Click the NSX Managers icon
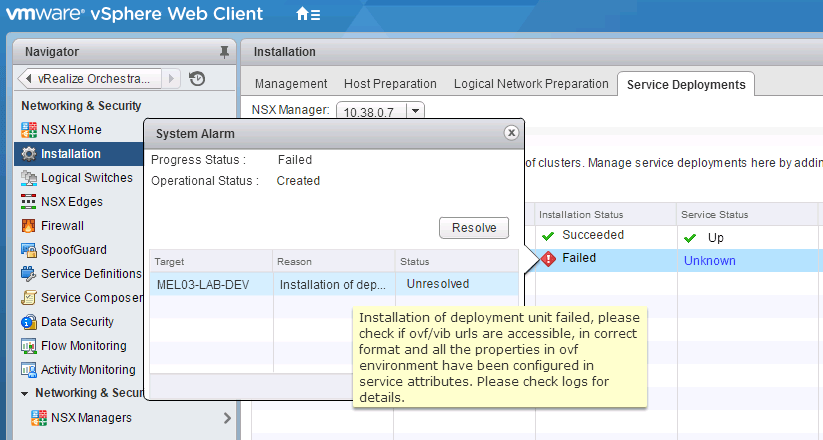The height and width of the screenshot is (440, 823). coord(38,418)
